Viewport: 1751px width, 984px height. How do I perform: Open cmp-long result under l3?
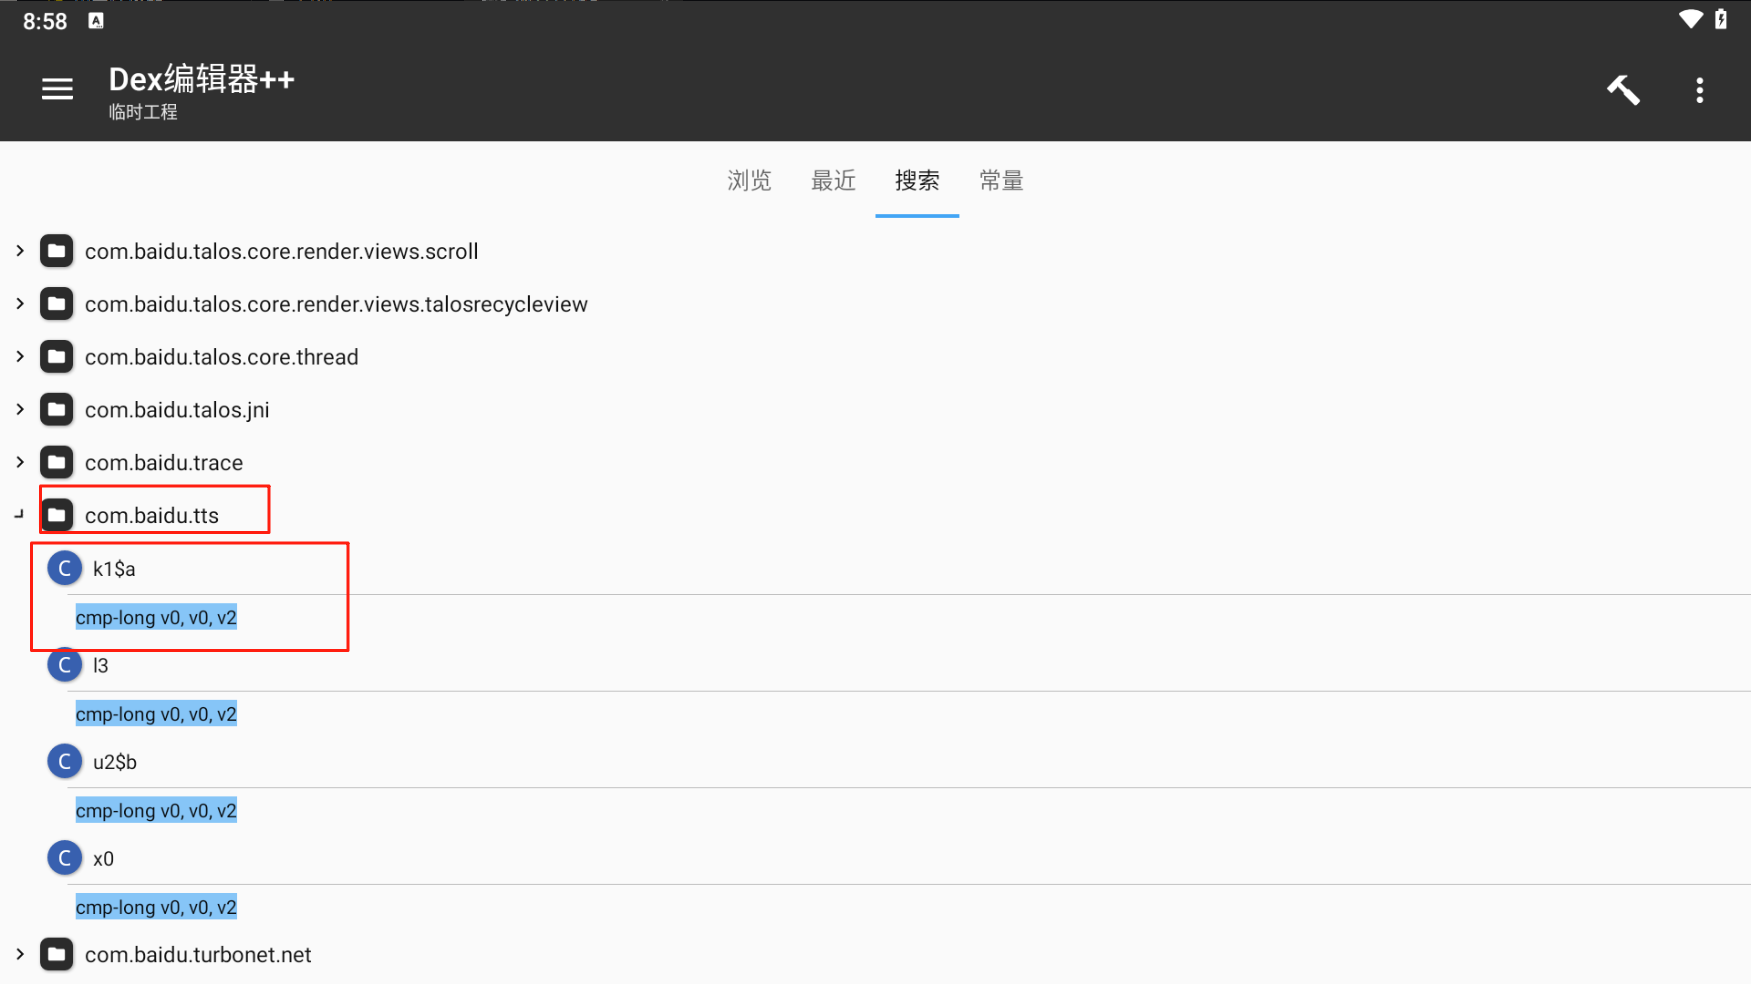156,714
